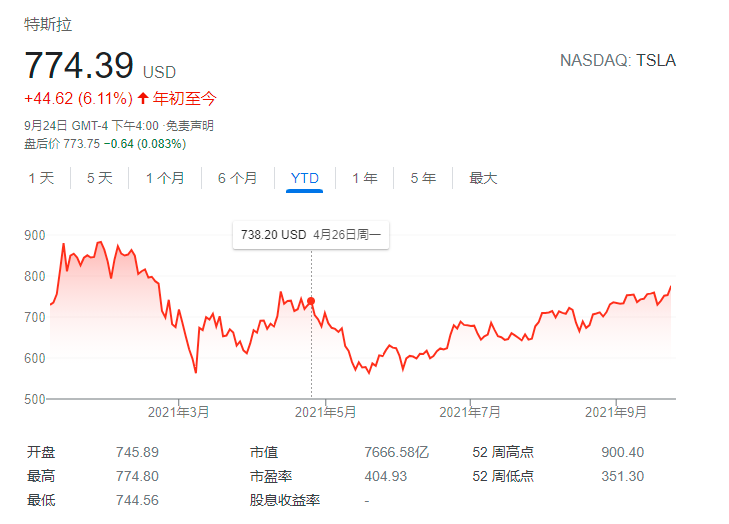Click the NASDAQ: TSLA ticker label
Viewport: 729px width, 524px height.
pos(617,60)
